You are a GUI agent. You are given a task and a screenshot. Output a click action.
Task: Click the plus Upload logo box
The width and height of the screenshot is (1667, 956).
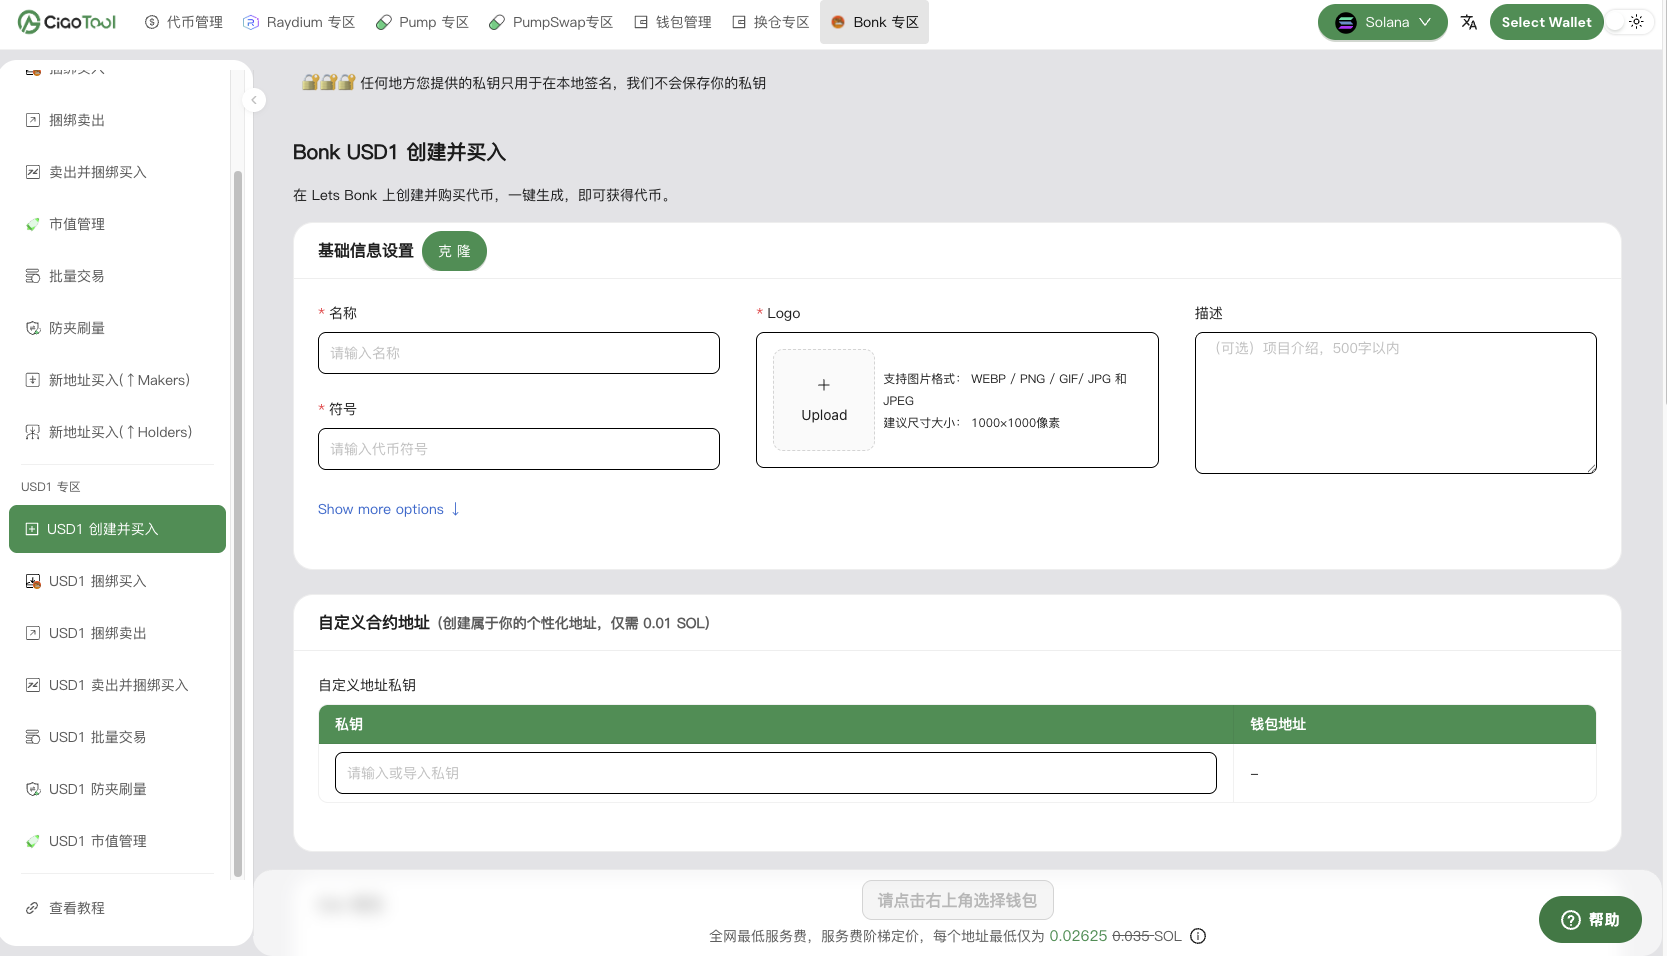824,400
